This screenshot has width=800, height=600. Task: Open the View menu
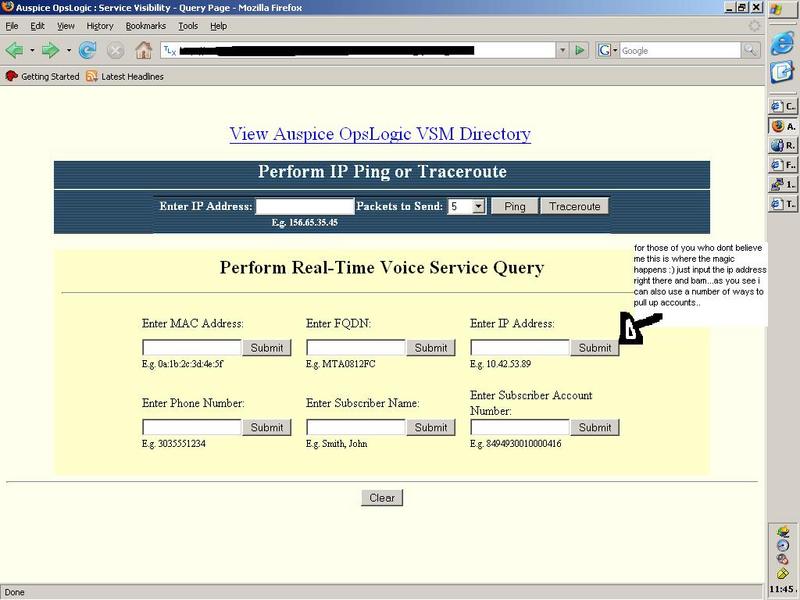pyautogui.click(x=65, y=26)
